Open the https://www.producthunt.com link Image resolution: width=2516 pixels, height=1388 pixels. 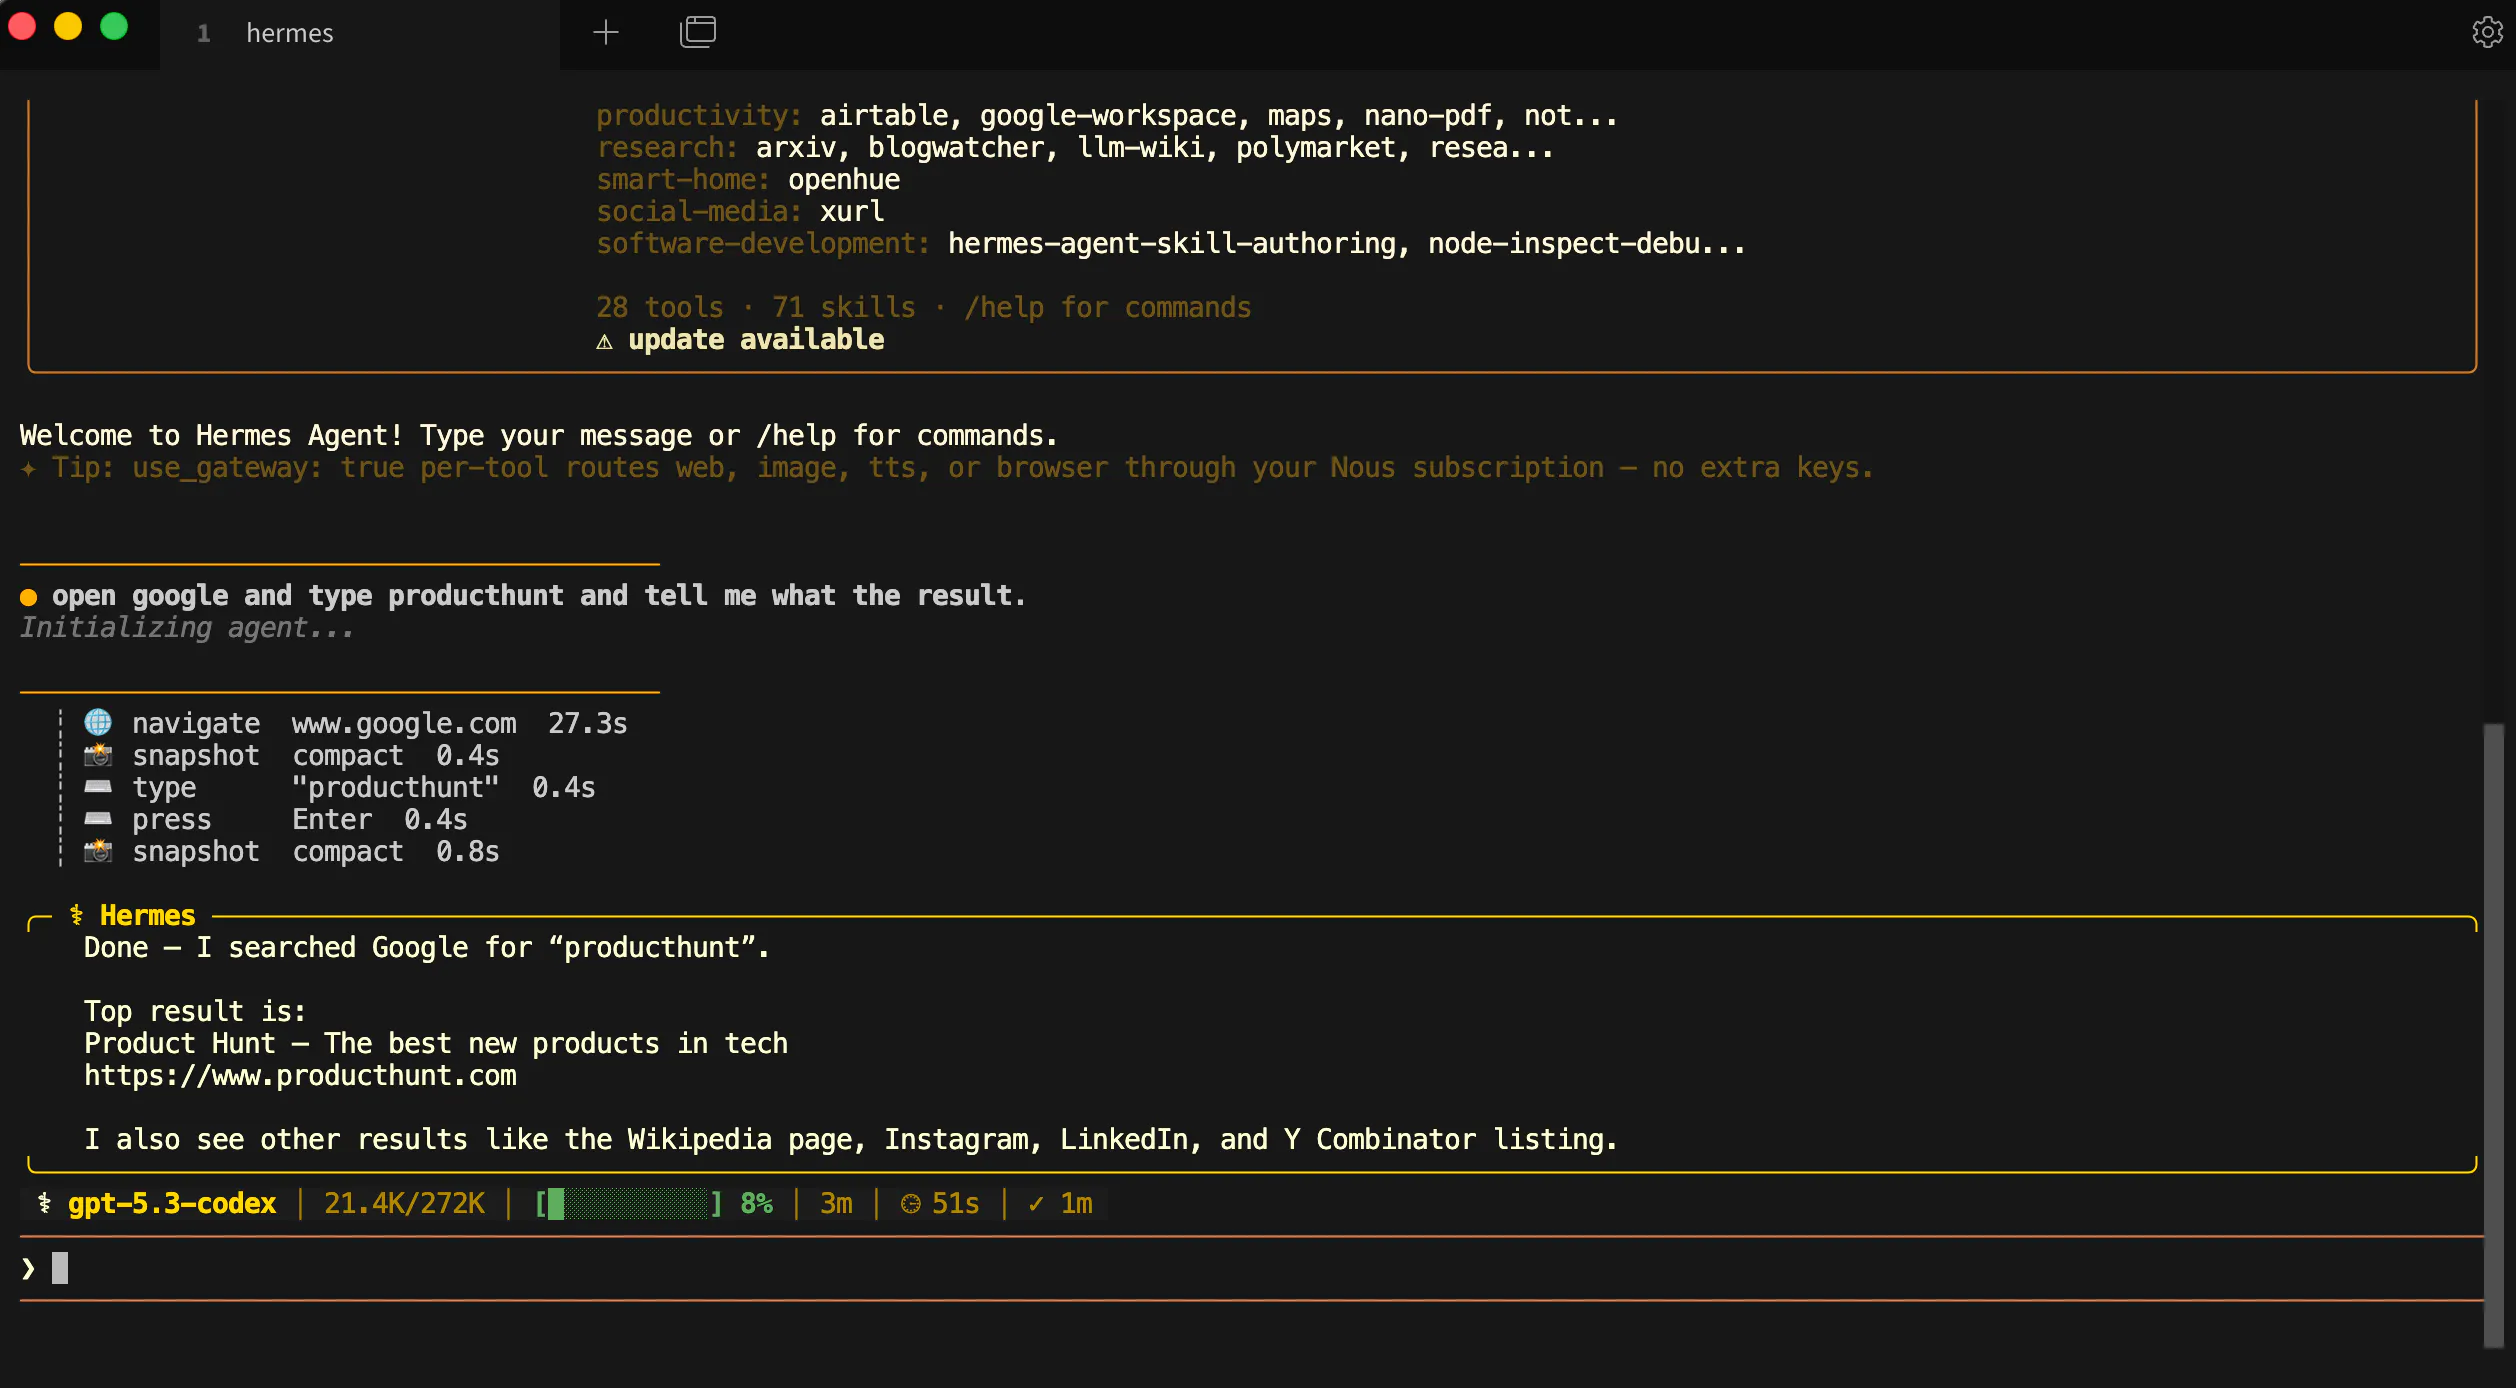point(300,1075)
